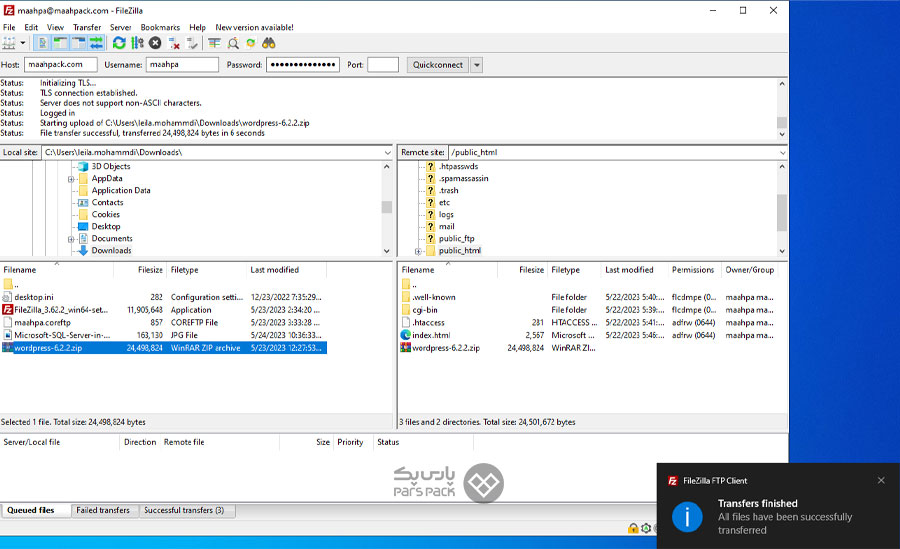Toggle the transfer queue display
The image size is (900, 549).
(96, 43)
